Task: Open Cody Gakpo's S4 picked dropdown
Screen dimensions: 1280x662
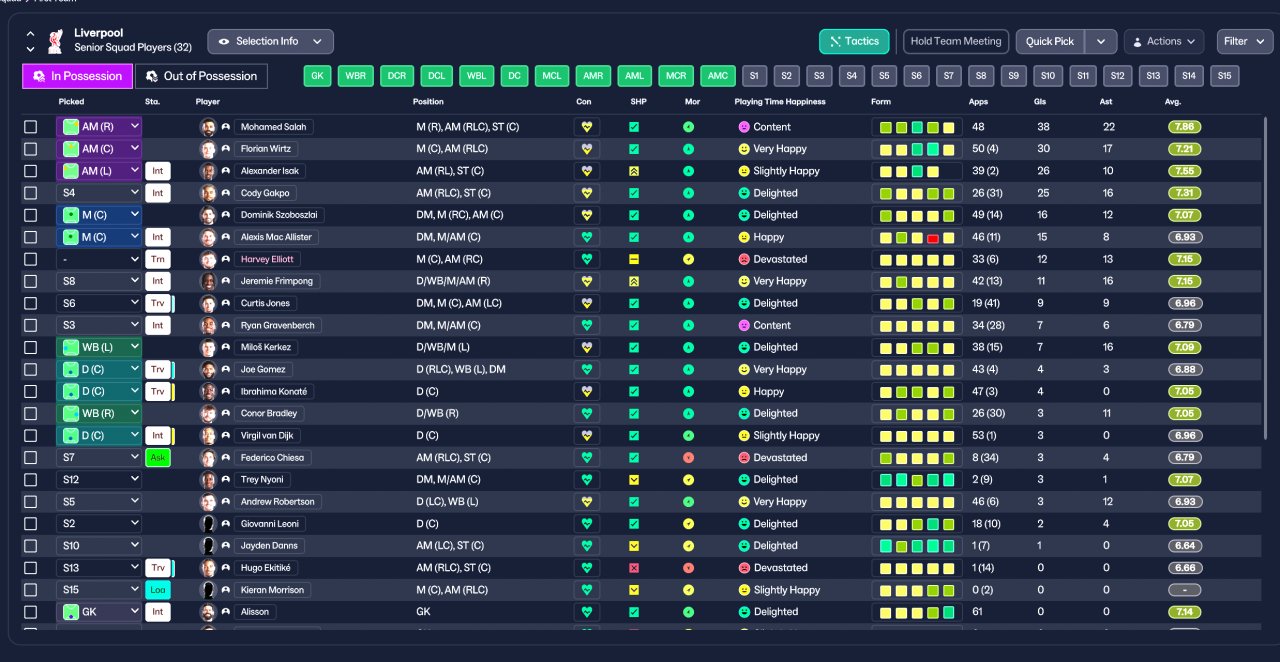Action: point(99,193)
